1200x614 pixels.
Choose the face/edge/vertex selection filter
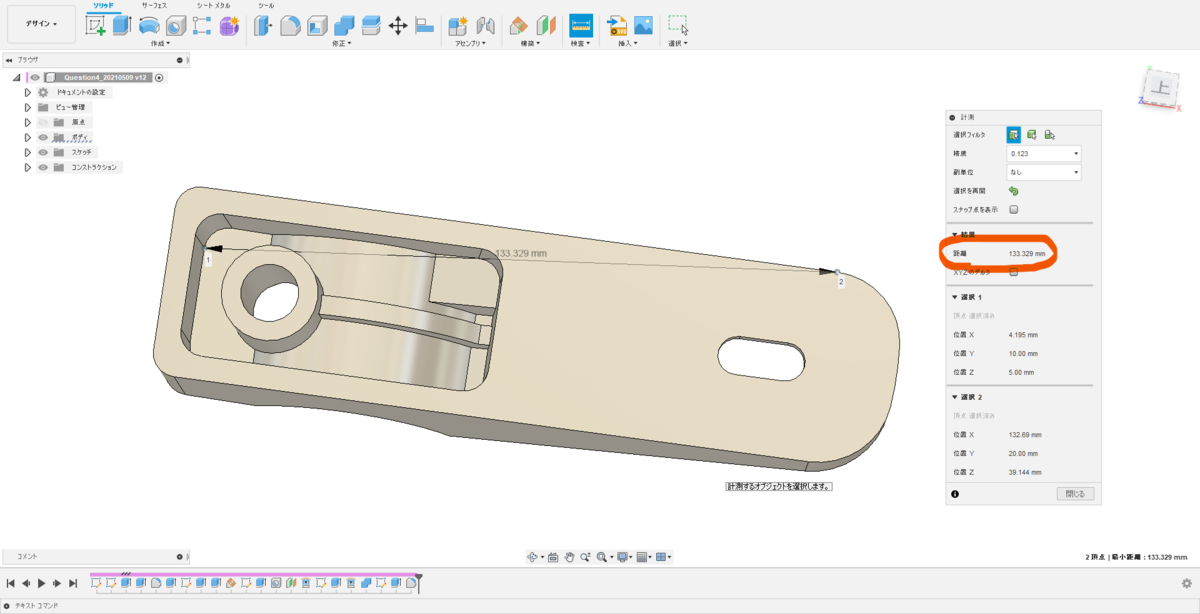click(x=1014, y=134)
